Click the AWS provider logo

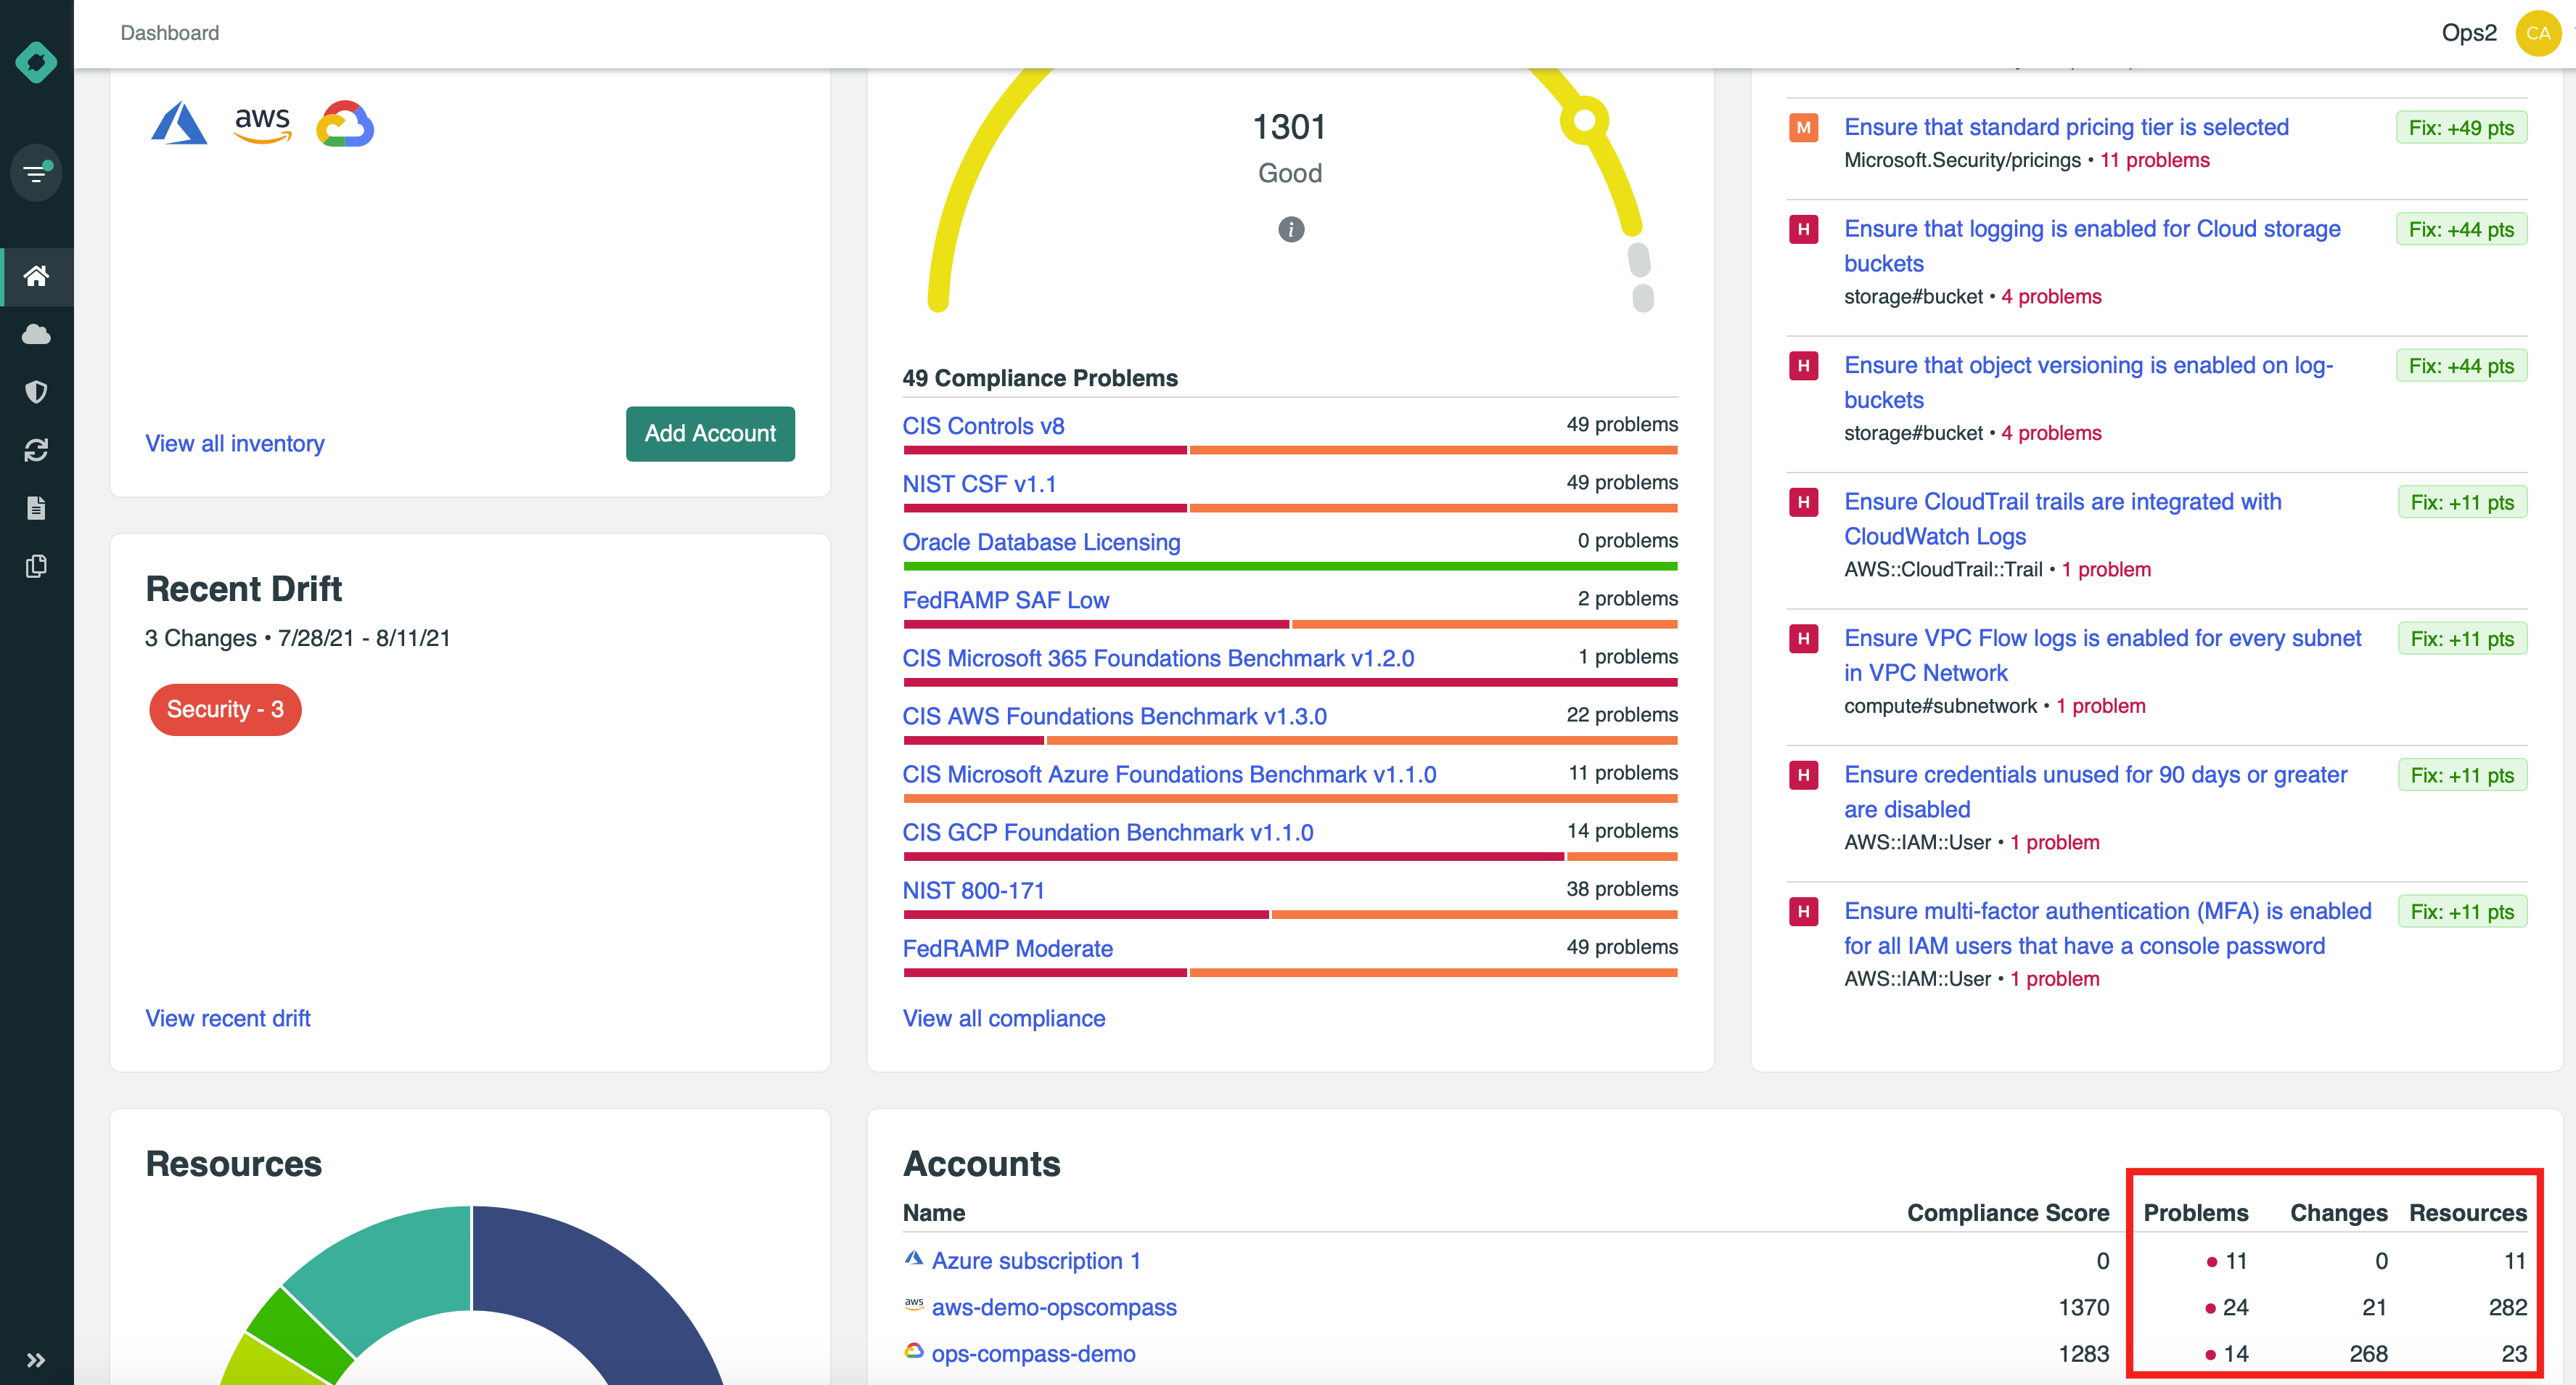point(263,125)
